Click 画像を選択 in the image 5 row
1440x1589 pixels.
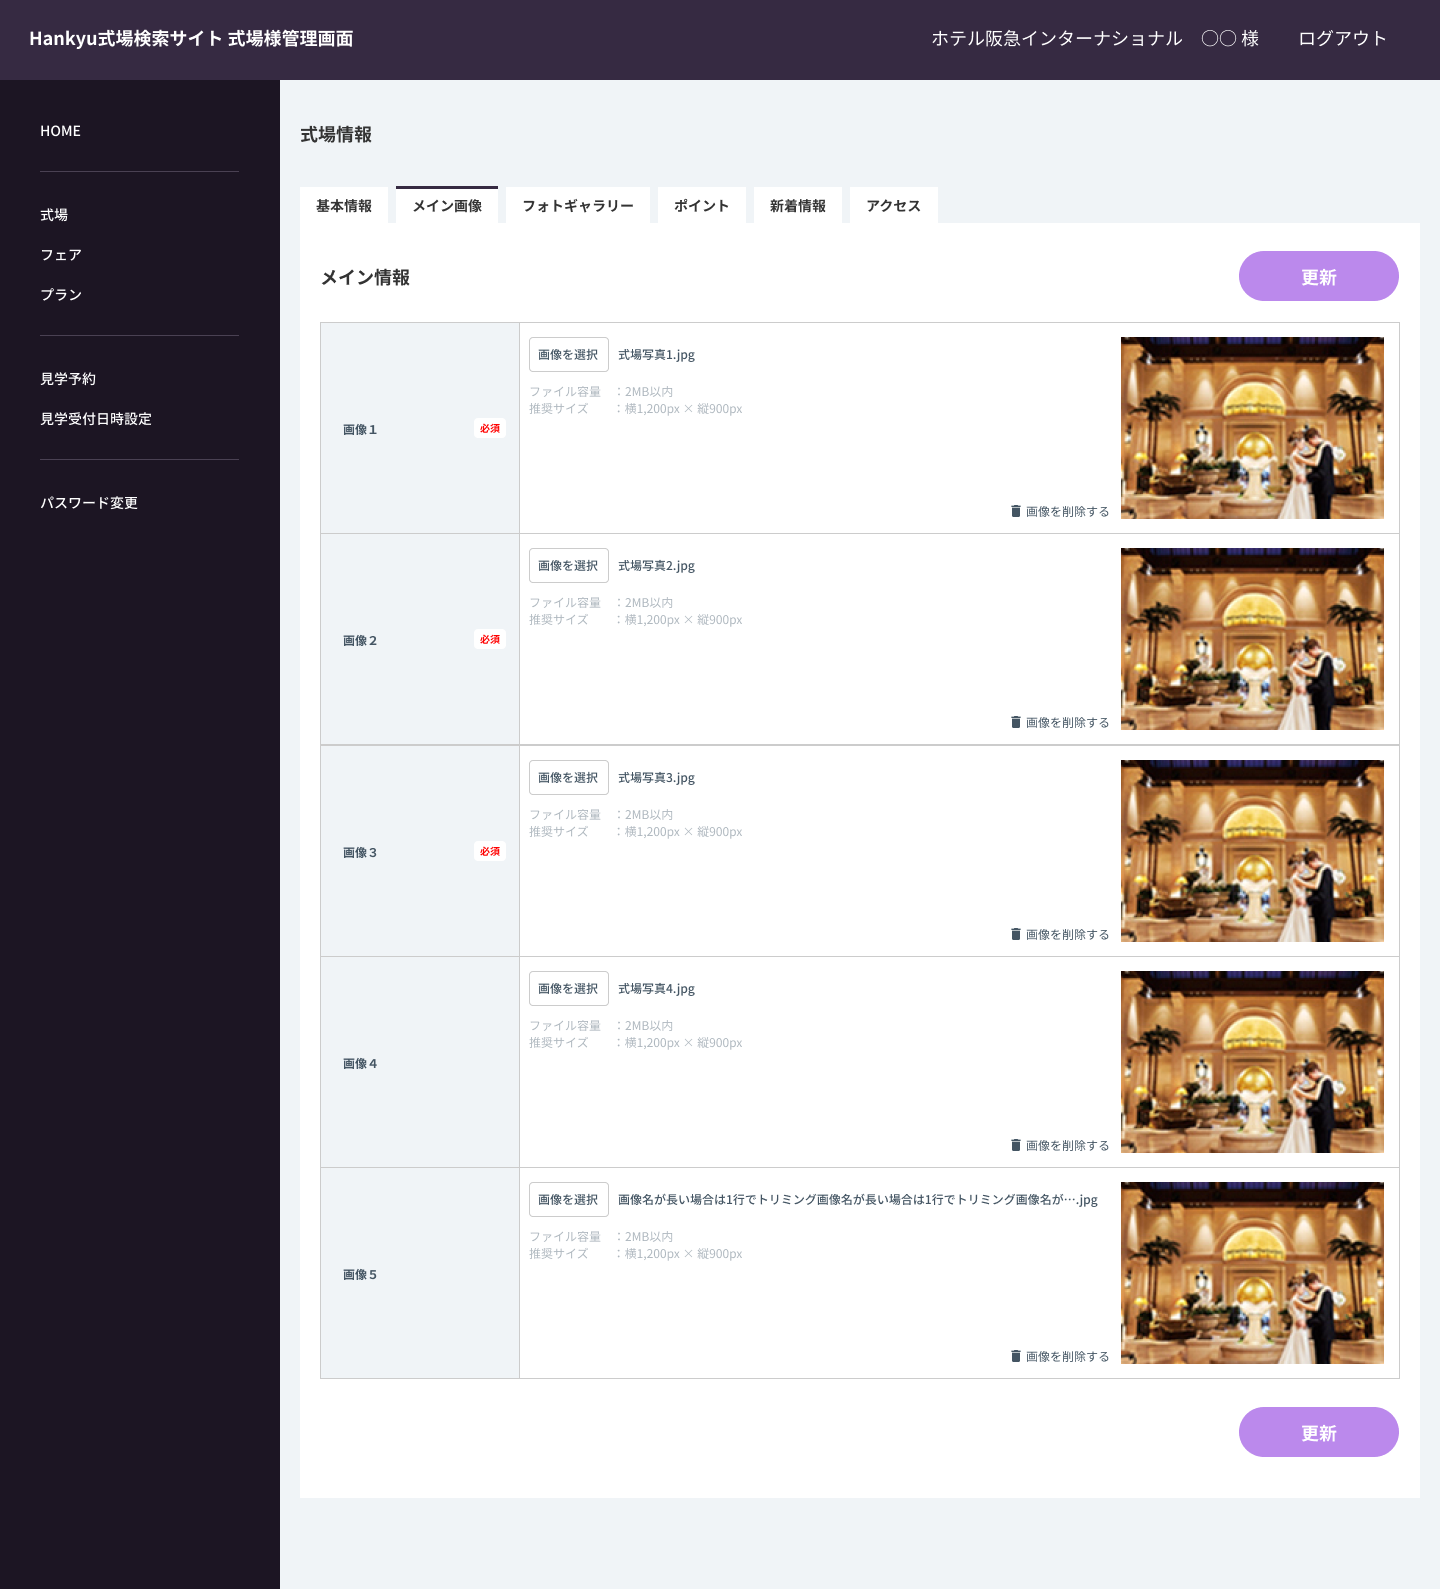pyautogui.click(x=568, y=1200)
